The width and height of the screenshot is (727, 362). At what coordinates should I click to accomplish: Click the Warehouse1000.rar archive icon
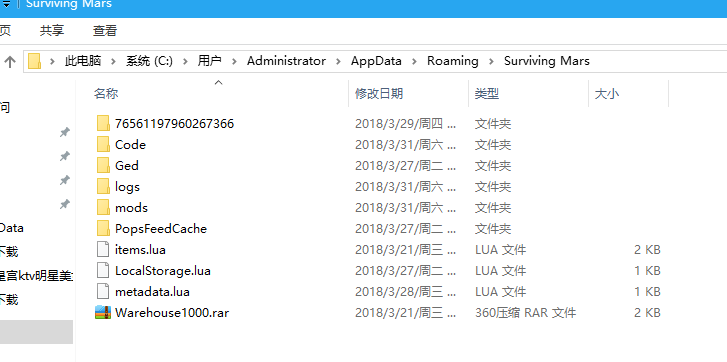(103, 312)
